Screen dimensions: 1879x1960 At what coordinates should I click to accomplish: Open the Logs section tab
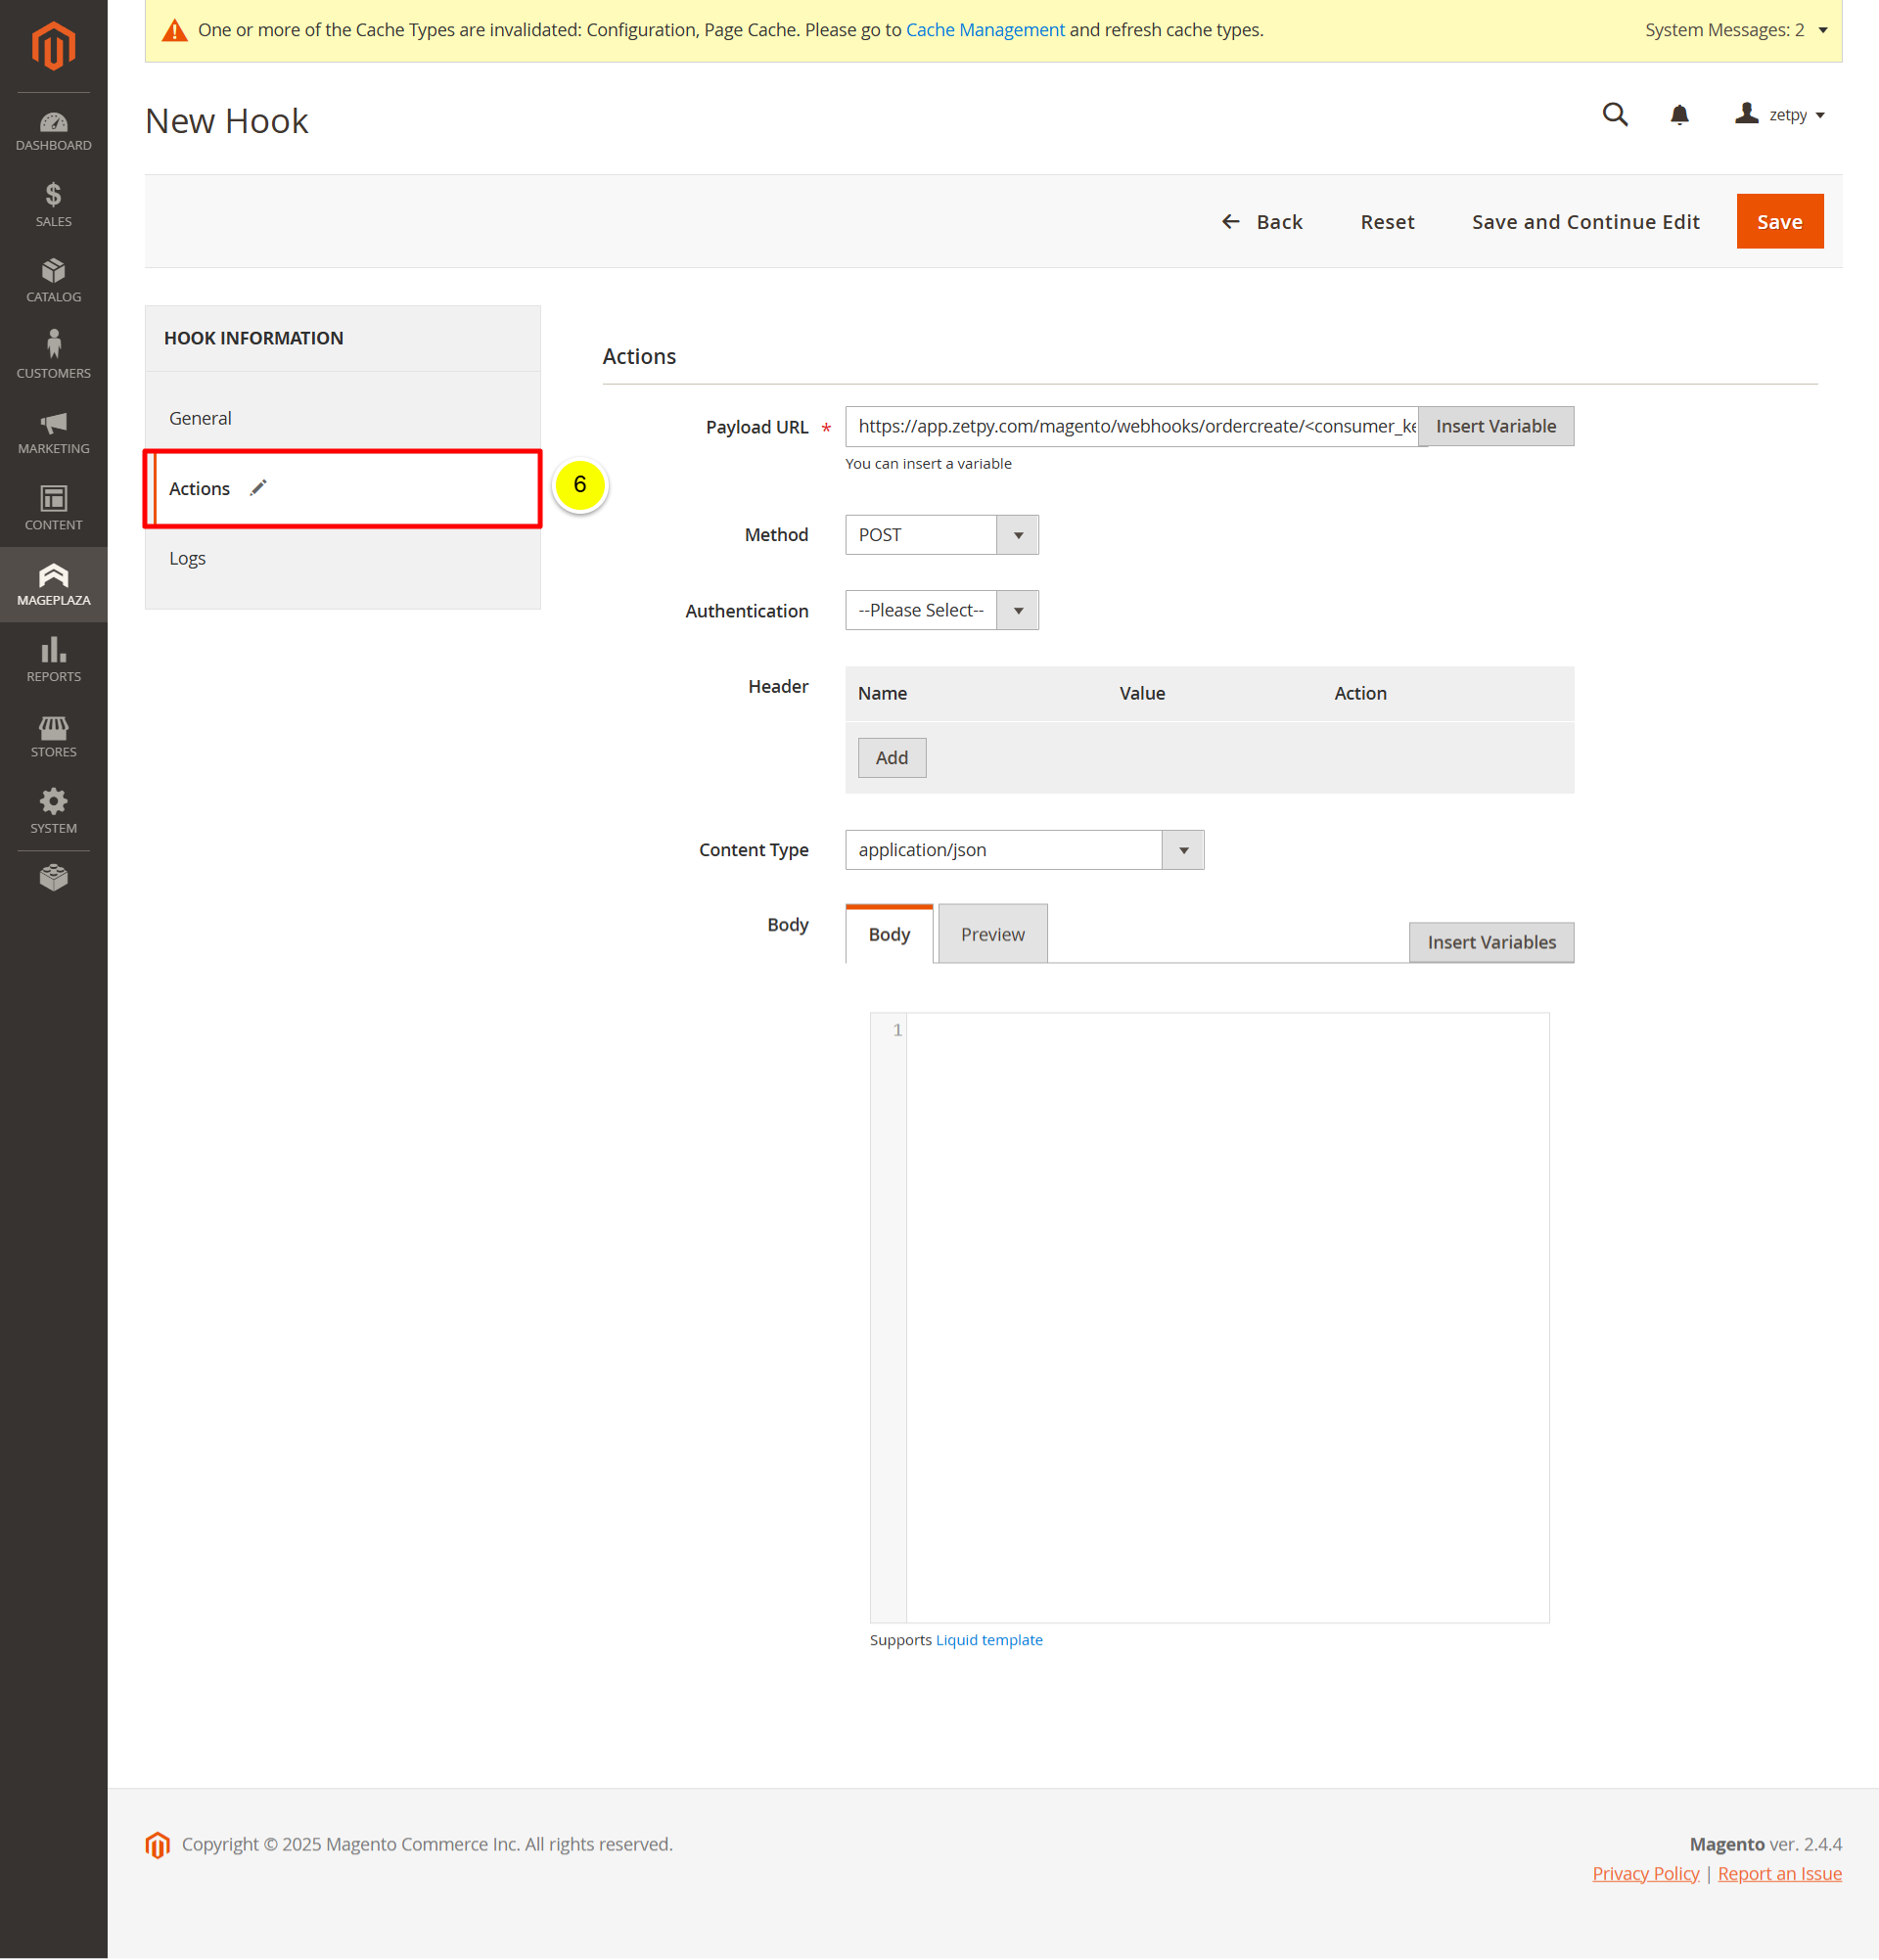(x=187, y=558)
